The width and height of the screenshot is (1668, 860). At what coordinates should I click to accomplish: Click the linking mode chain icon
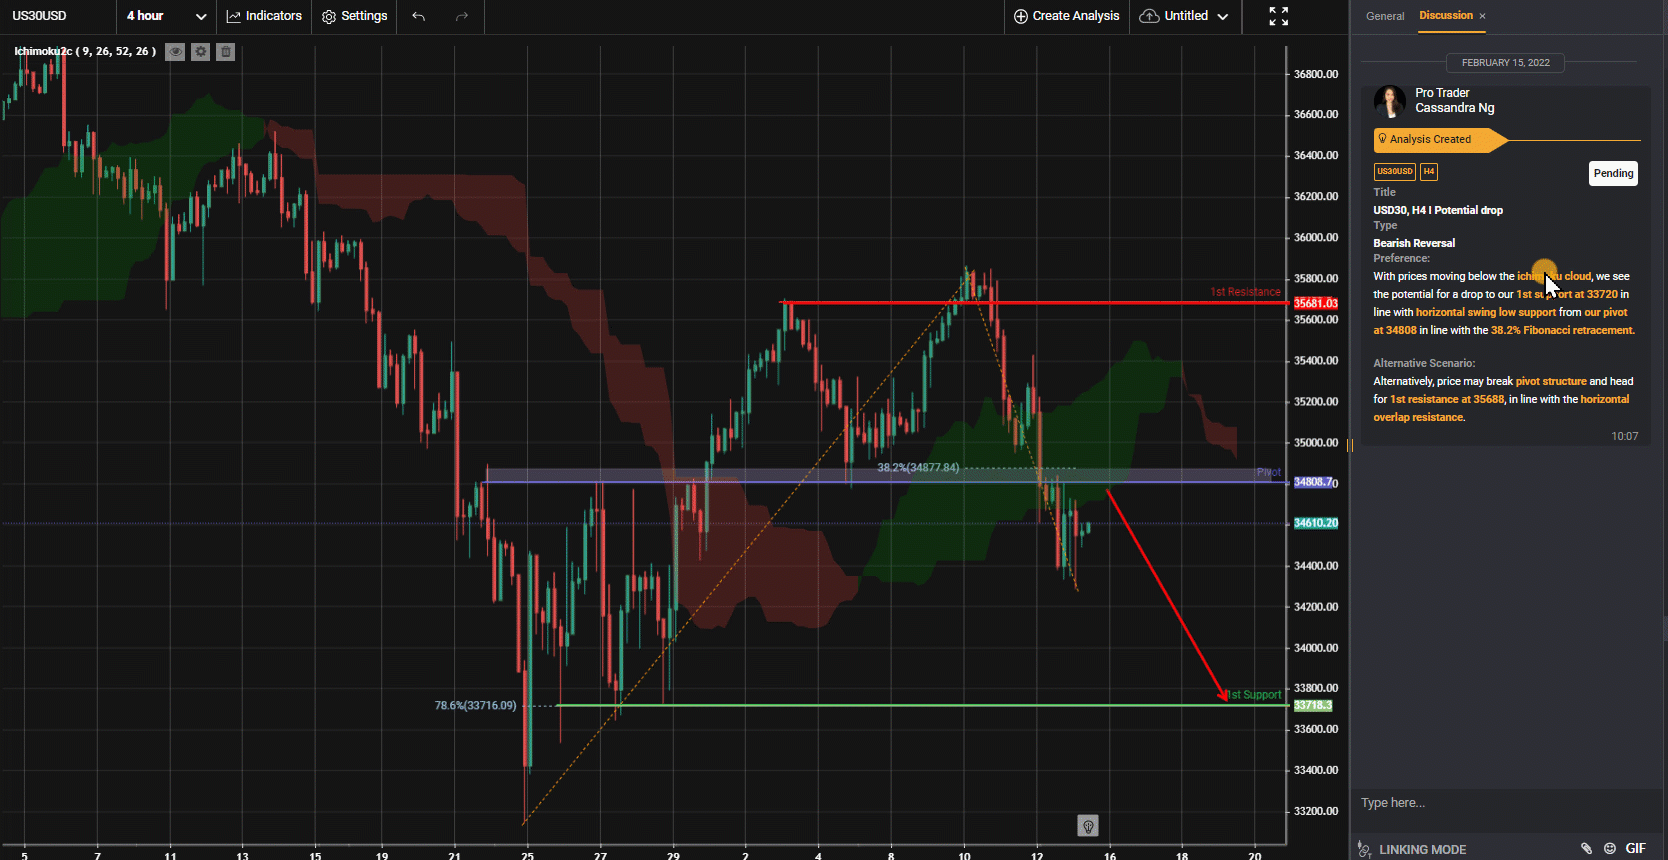coord(1364,849)
